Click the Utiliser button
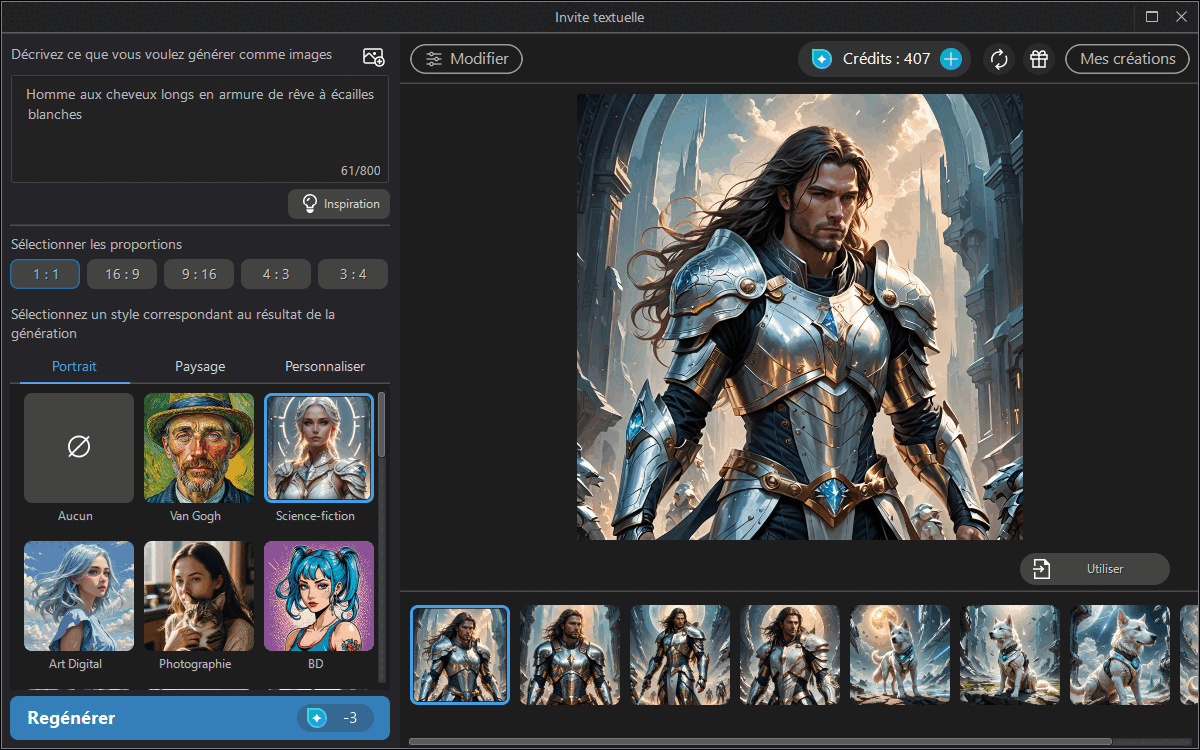Viewport: 1200px width, 750px height. [x=1095, y=569]
